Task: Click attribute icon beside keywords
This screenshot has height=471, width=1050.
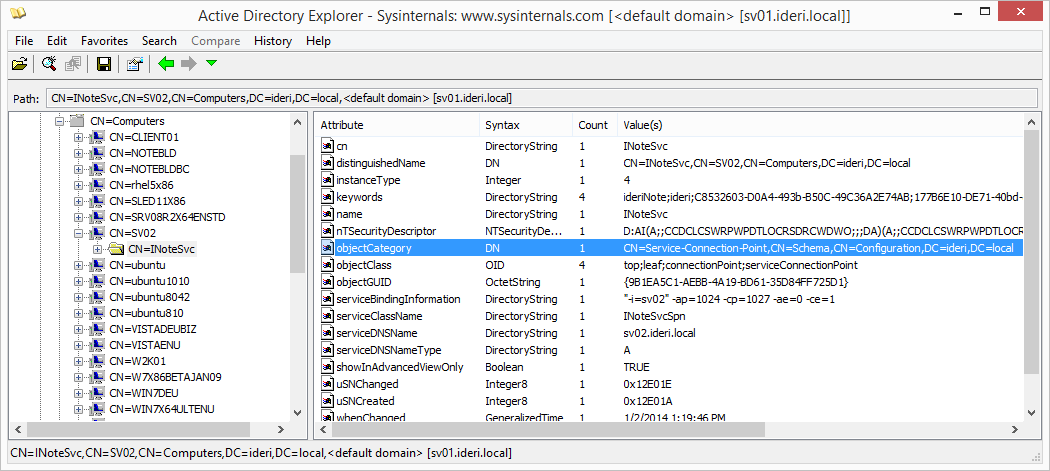Action: 327,197
